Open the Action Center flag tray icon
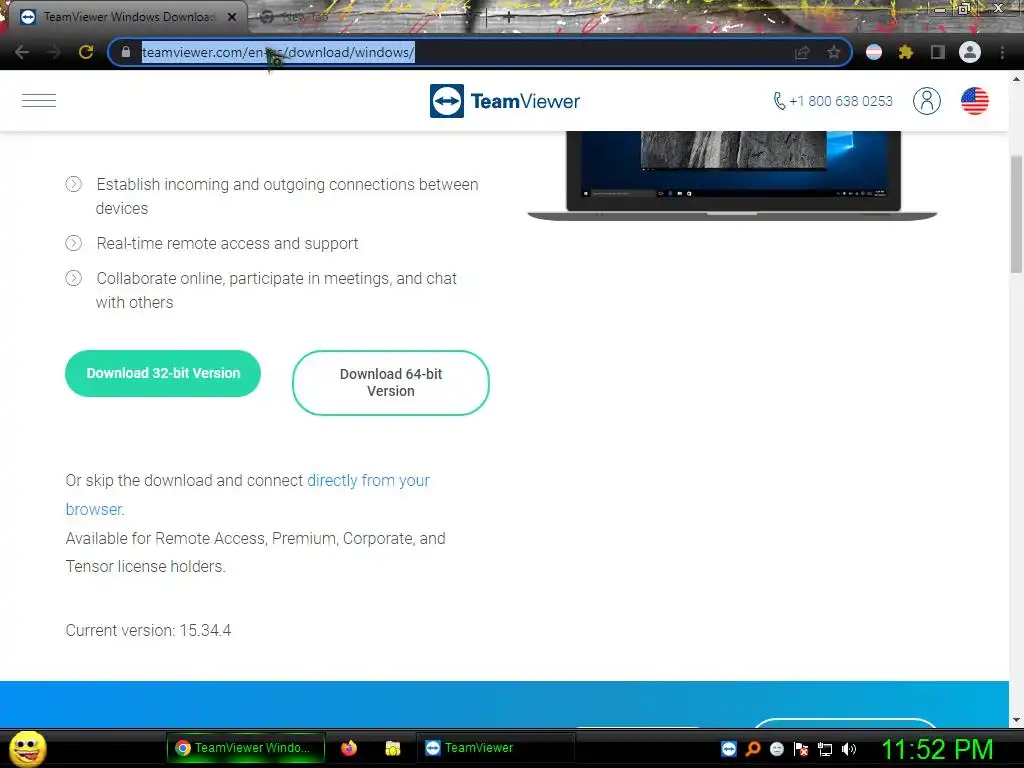The image size is (1024, 768). [801, 749]
